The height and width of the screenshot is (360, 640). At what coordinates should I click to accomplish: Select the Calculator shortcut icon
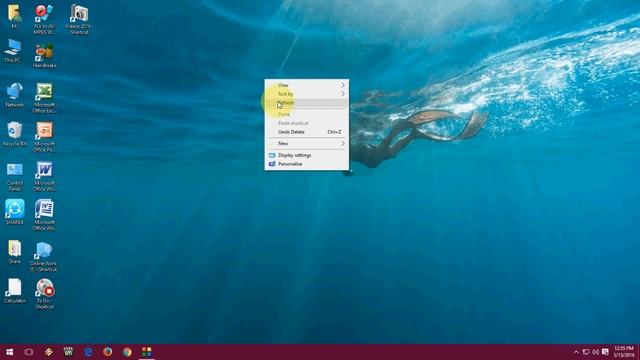[15, 291]
